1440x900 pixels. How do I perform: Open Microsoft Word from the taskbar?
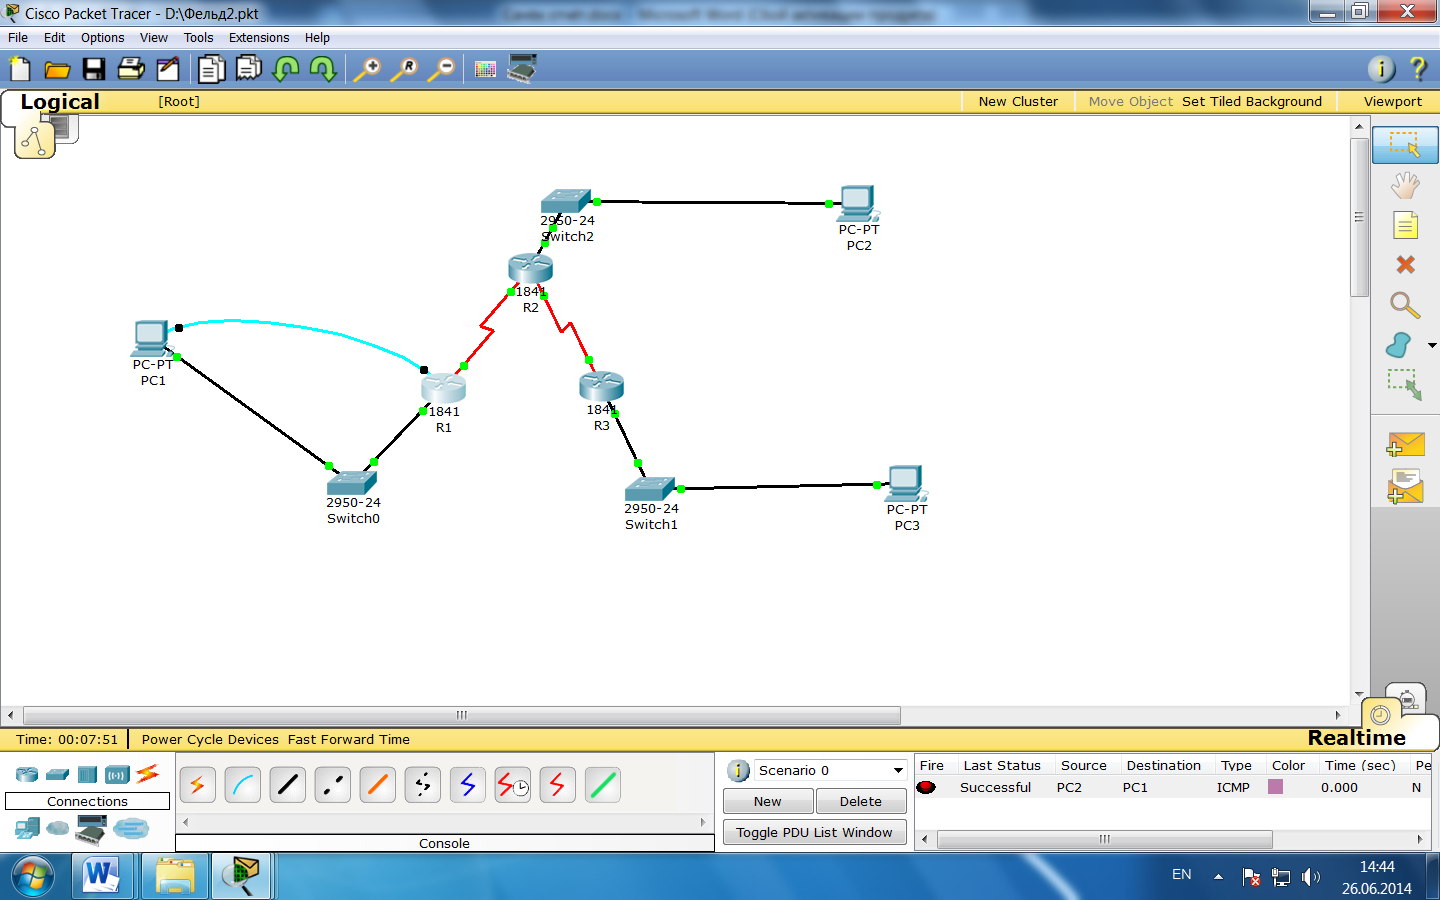click(101, 876)
